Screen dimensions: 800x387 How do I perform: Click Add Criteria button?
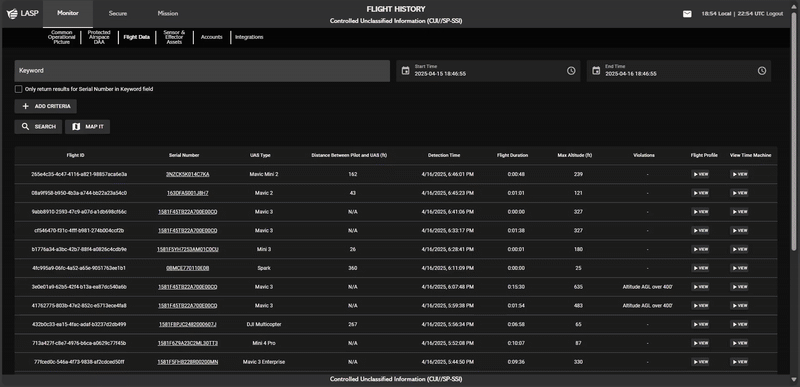pyautogui.click(x=45, y=106)
